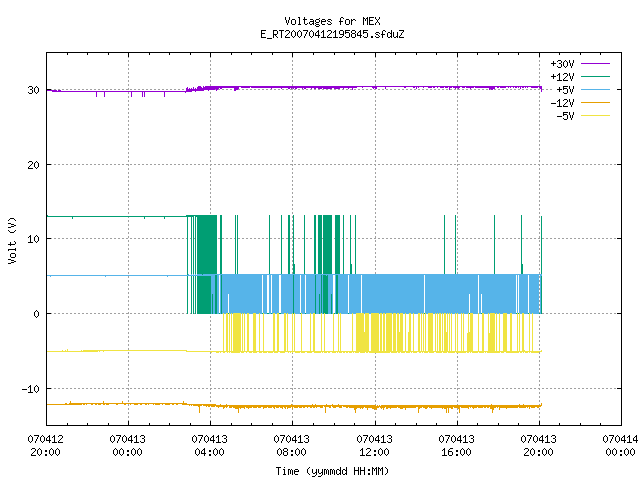Click the y-axis tick value 20
Screen dimensions: 640x480
coord(33,165)
